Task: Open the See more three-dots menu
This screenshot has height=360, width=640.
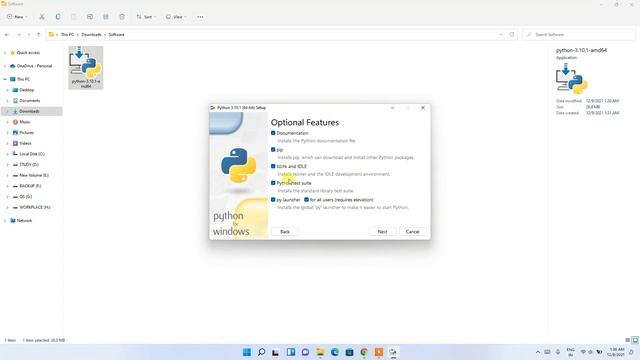Action: pyautogui.click(x=200, y=17)
